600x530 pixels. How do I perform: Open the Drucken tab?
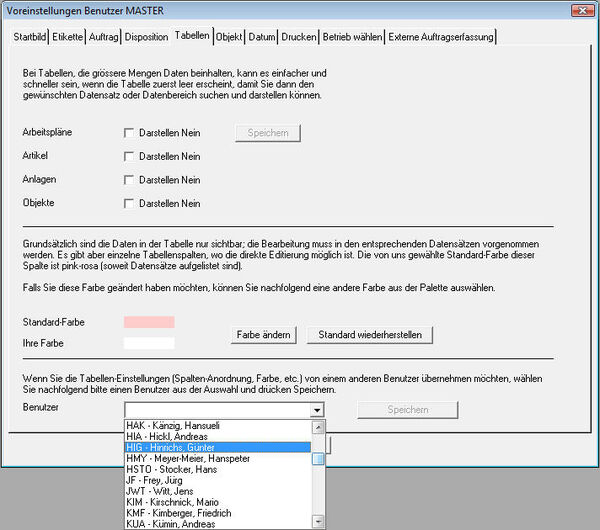coord(298,37)
